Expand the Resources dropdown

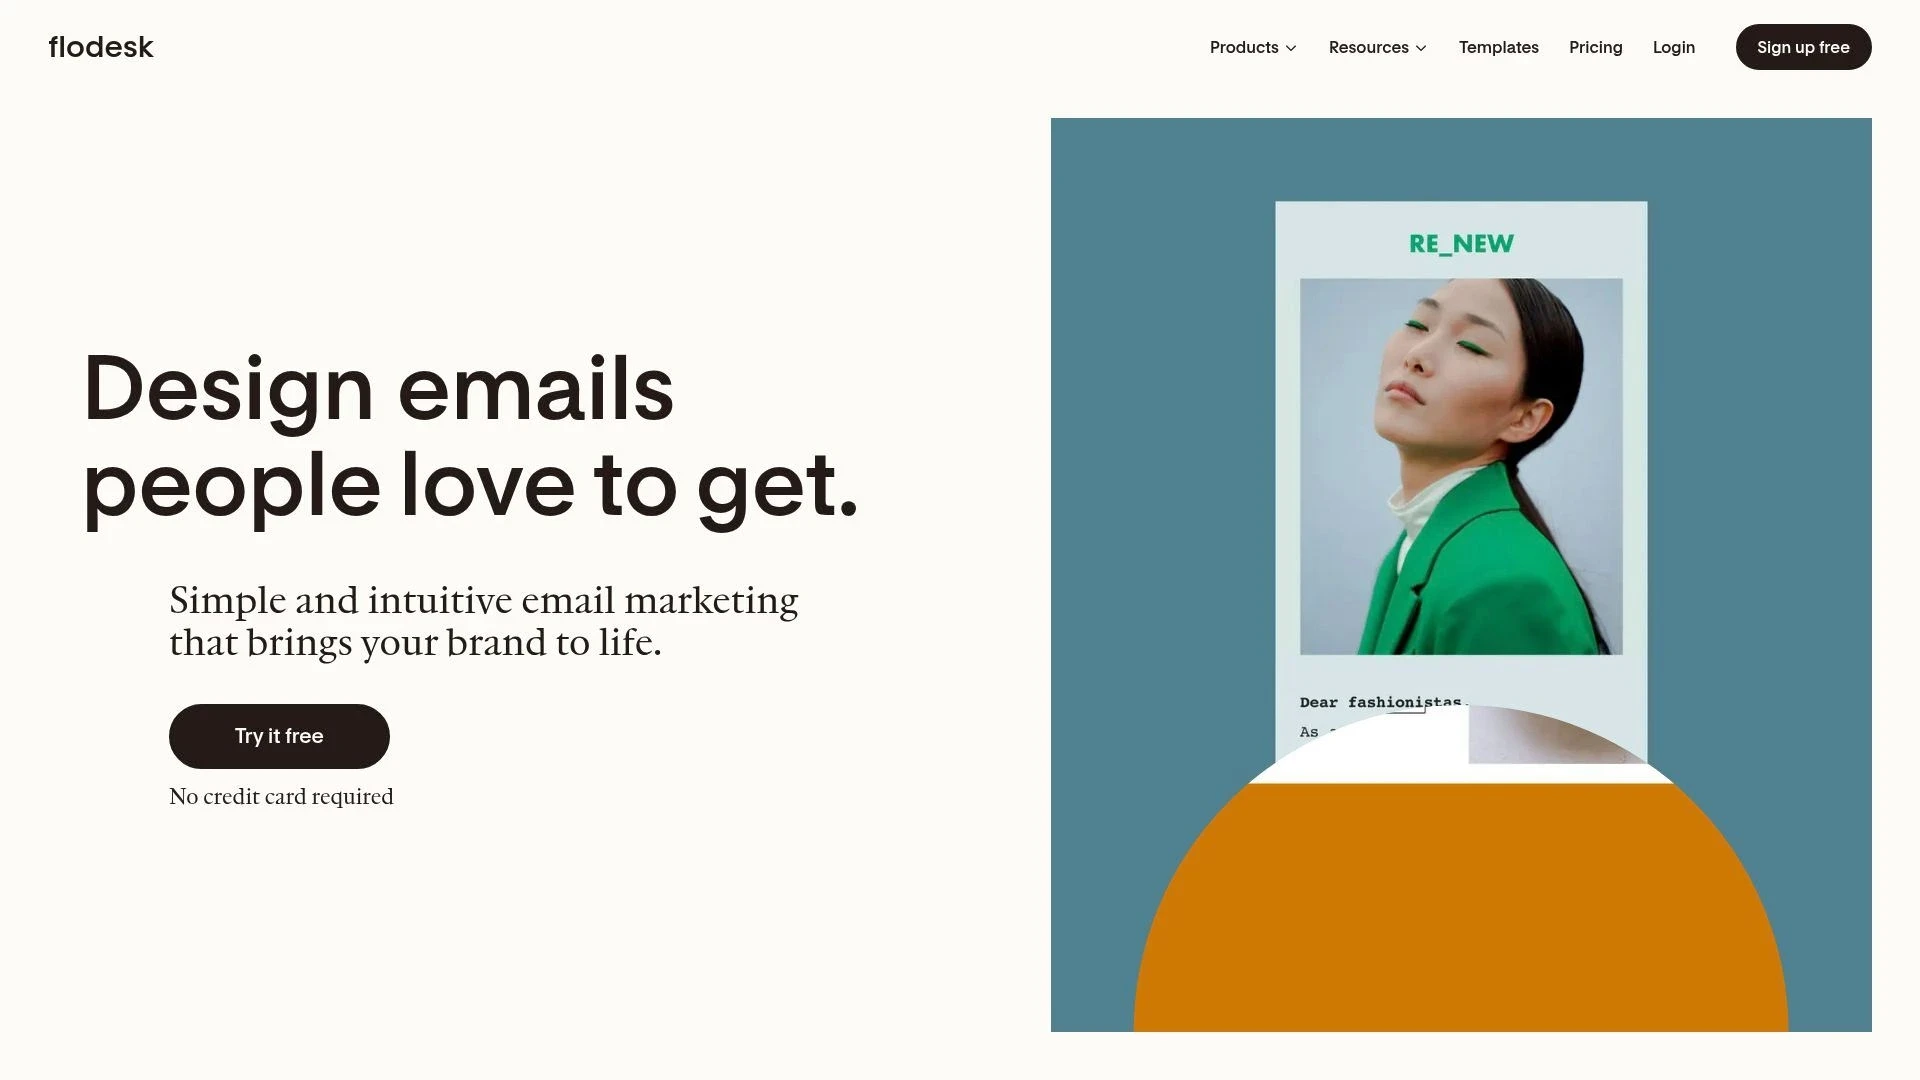pos(1377,46)
